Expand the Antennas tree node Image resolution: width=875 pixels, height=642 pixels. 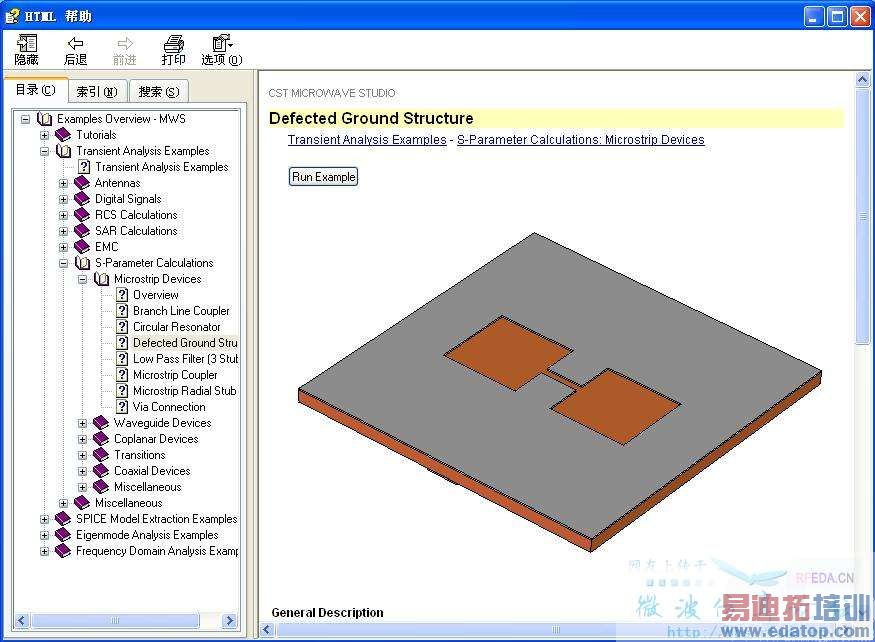pos(63,183)
